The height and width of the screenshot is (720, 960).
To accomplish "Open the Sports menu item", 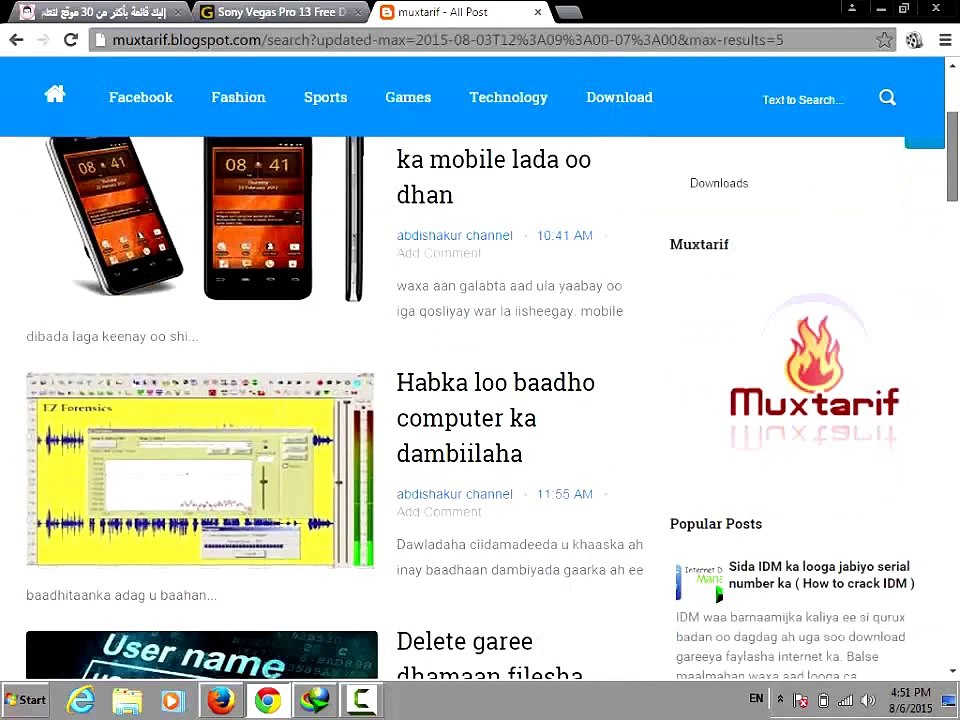I will (325, 97).
